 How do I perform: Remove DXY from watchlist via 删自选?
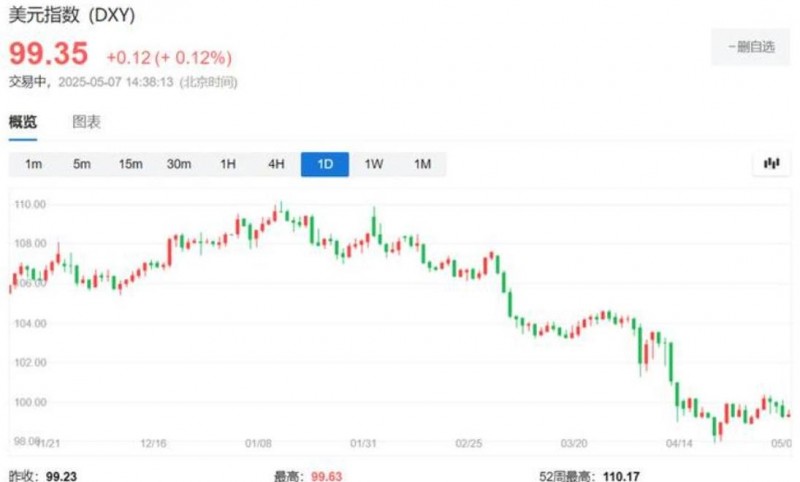pos(751,47)
